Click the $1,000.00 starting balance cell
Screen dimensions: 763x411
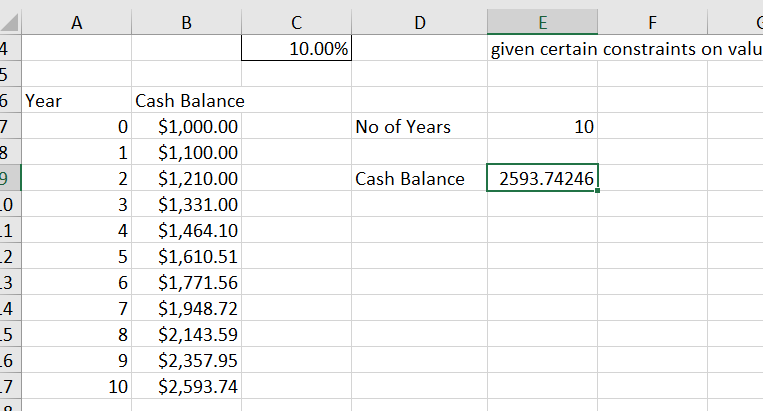[186, 127]
